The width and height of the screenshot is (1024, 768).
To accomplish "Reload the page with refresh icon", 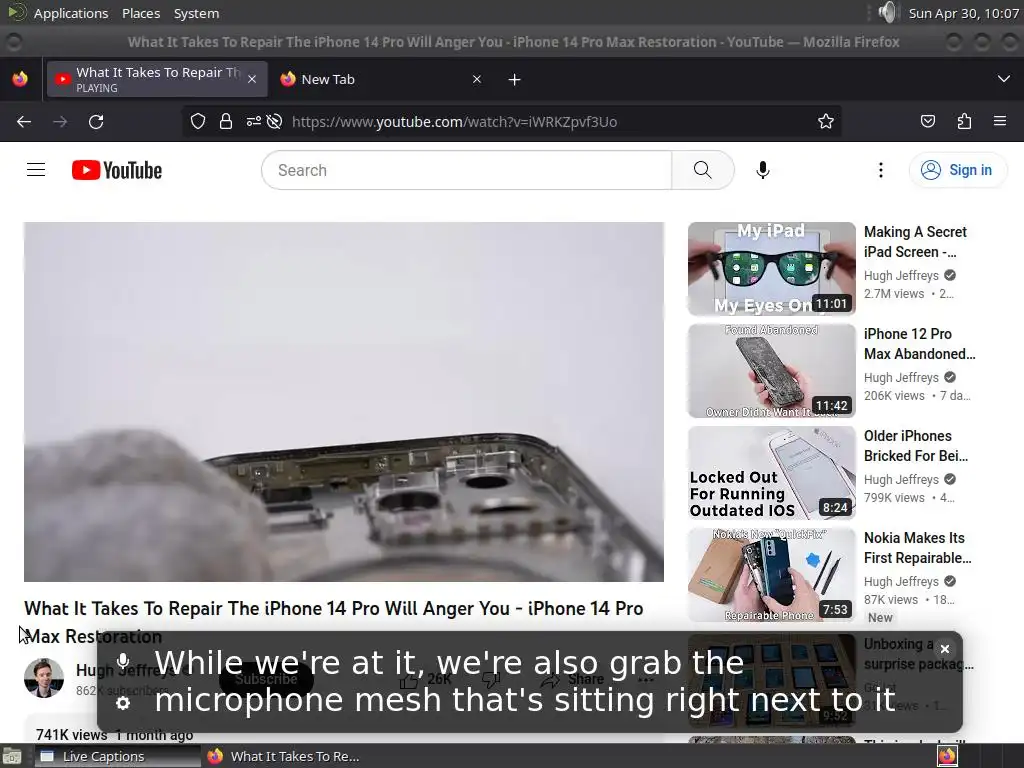I will pyautogui.click(x=96, y=121).
